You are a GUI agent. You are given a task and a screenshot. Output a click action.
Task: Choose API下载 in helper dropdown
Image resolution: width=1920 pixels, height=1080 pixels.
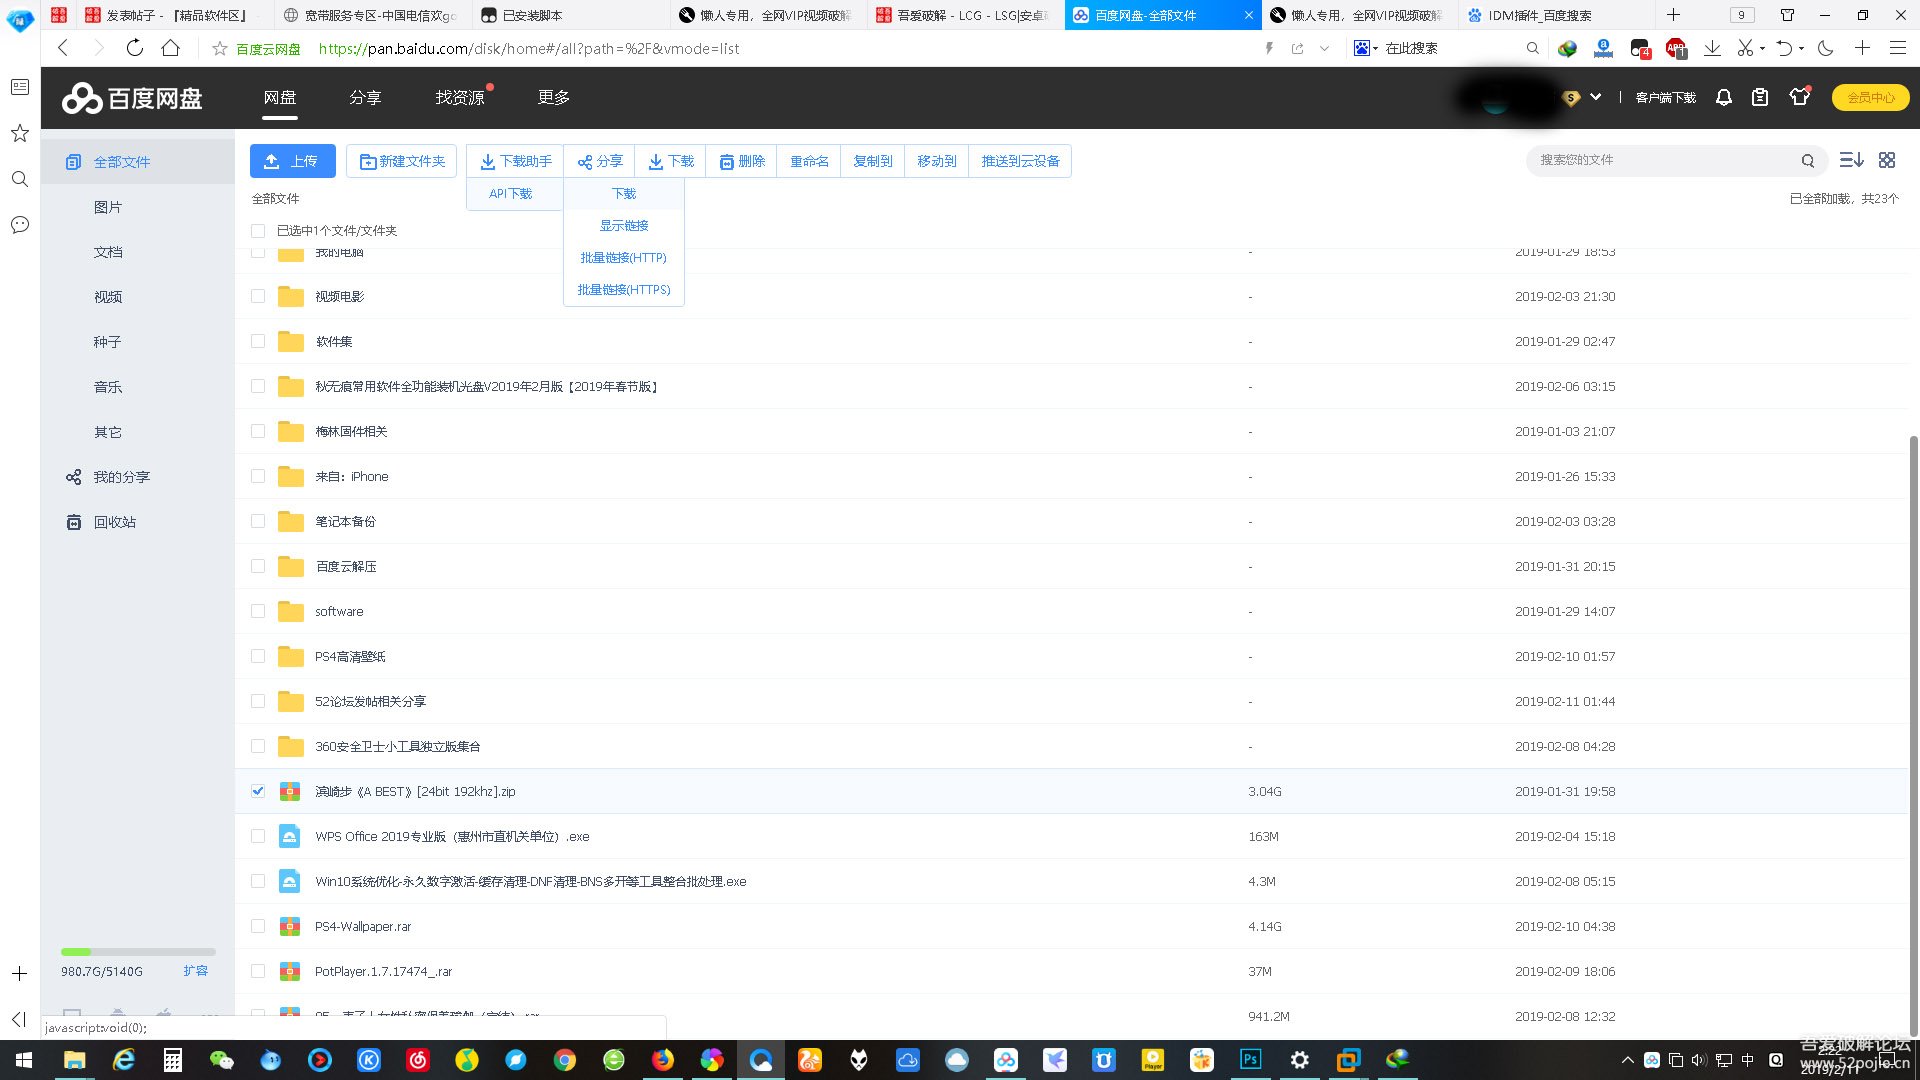point(510,194)
